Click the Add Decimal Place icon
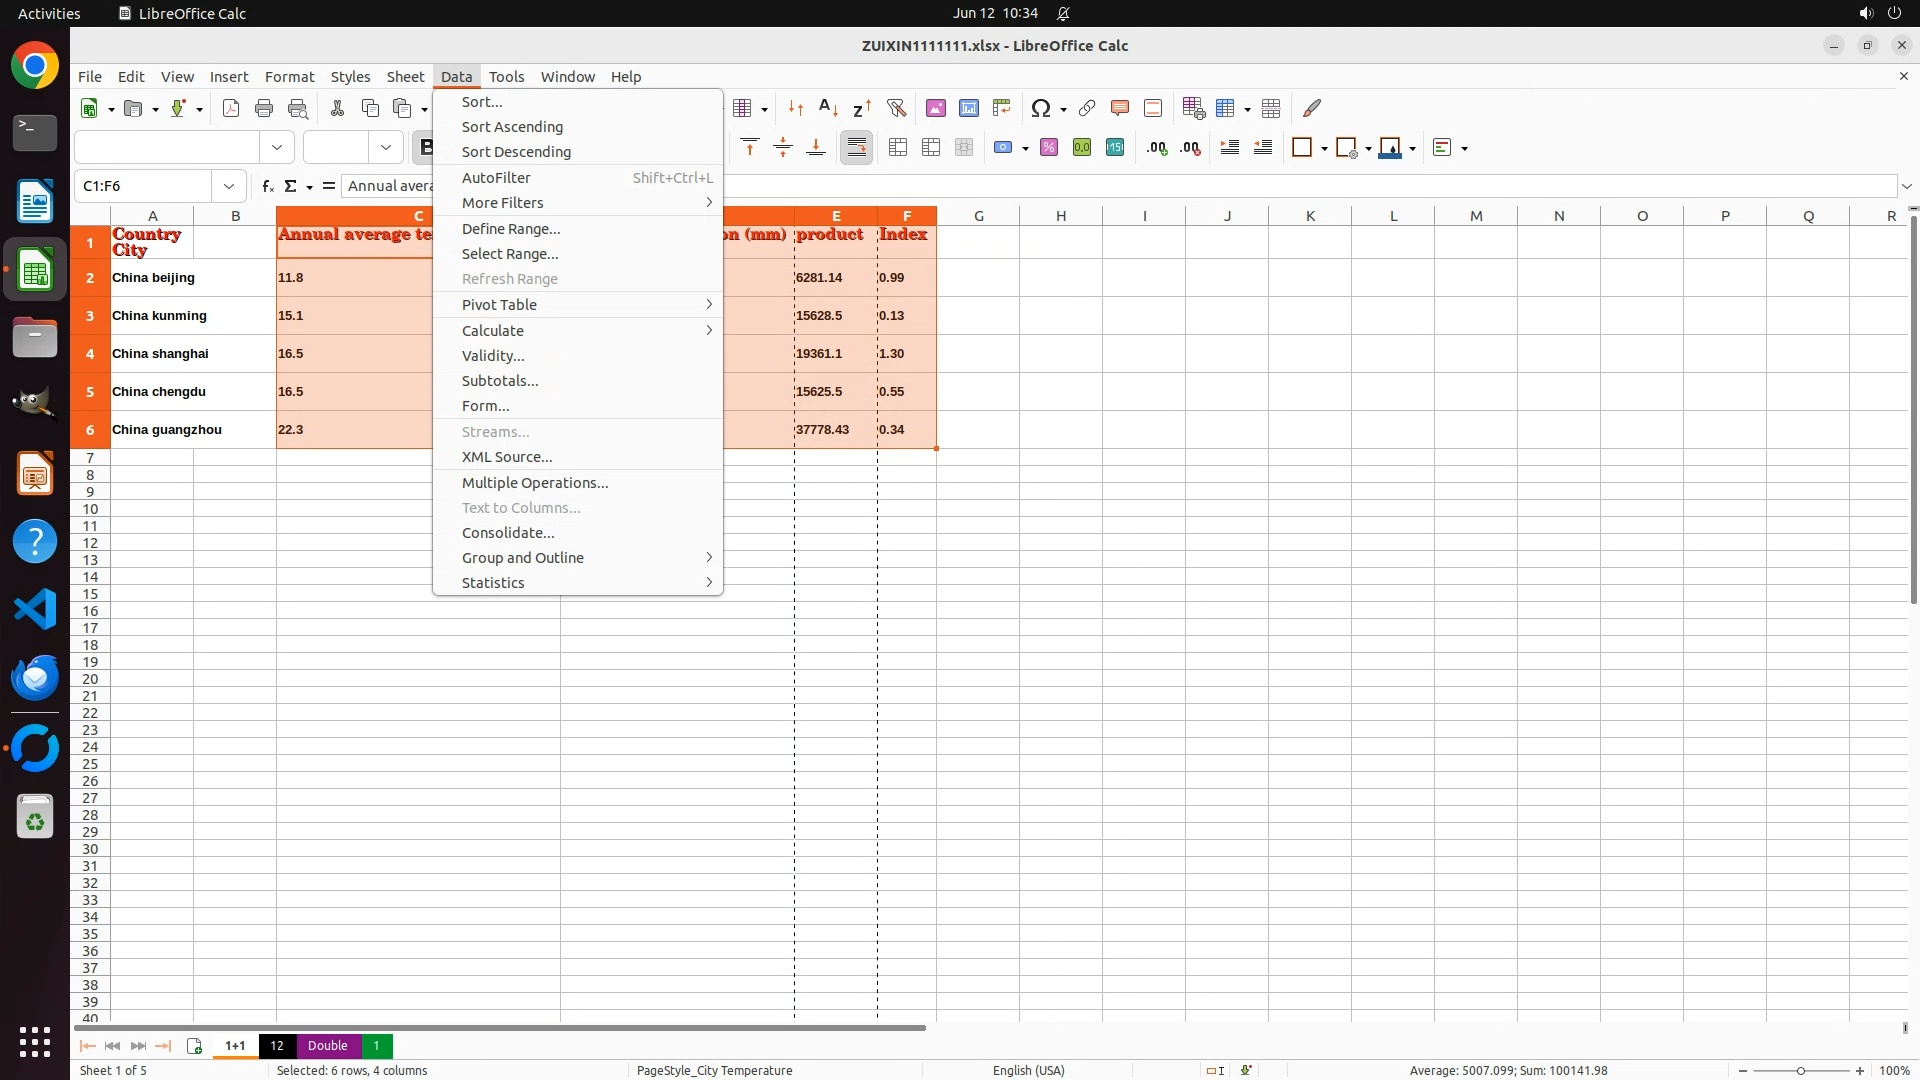Image resolution: width=1920 pixels, height=1080 pixels. tap(1157, 148)
